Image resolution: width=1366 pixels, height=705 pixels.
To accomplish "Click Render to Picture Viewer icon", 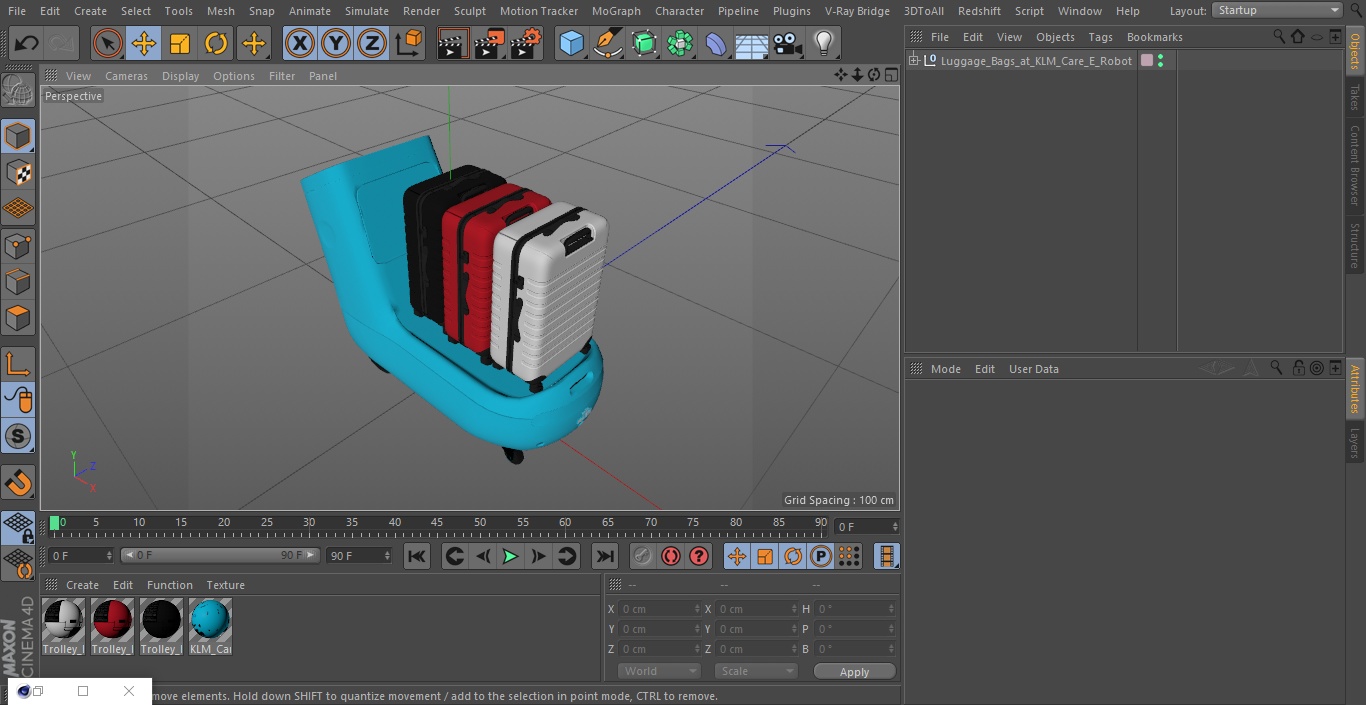I will tap(489, 43).
